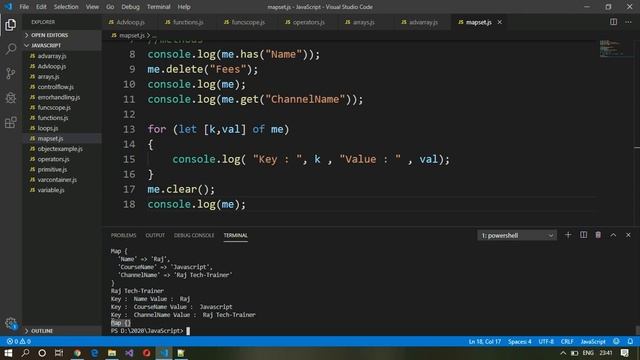The image size is (640, 360).
Task: Open Visual Studio from the taskbar
Action: [x=129, y=353]
